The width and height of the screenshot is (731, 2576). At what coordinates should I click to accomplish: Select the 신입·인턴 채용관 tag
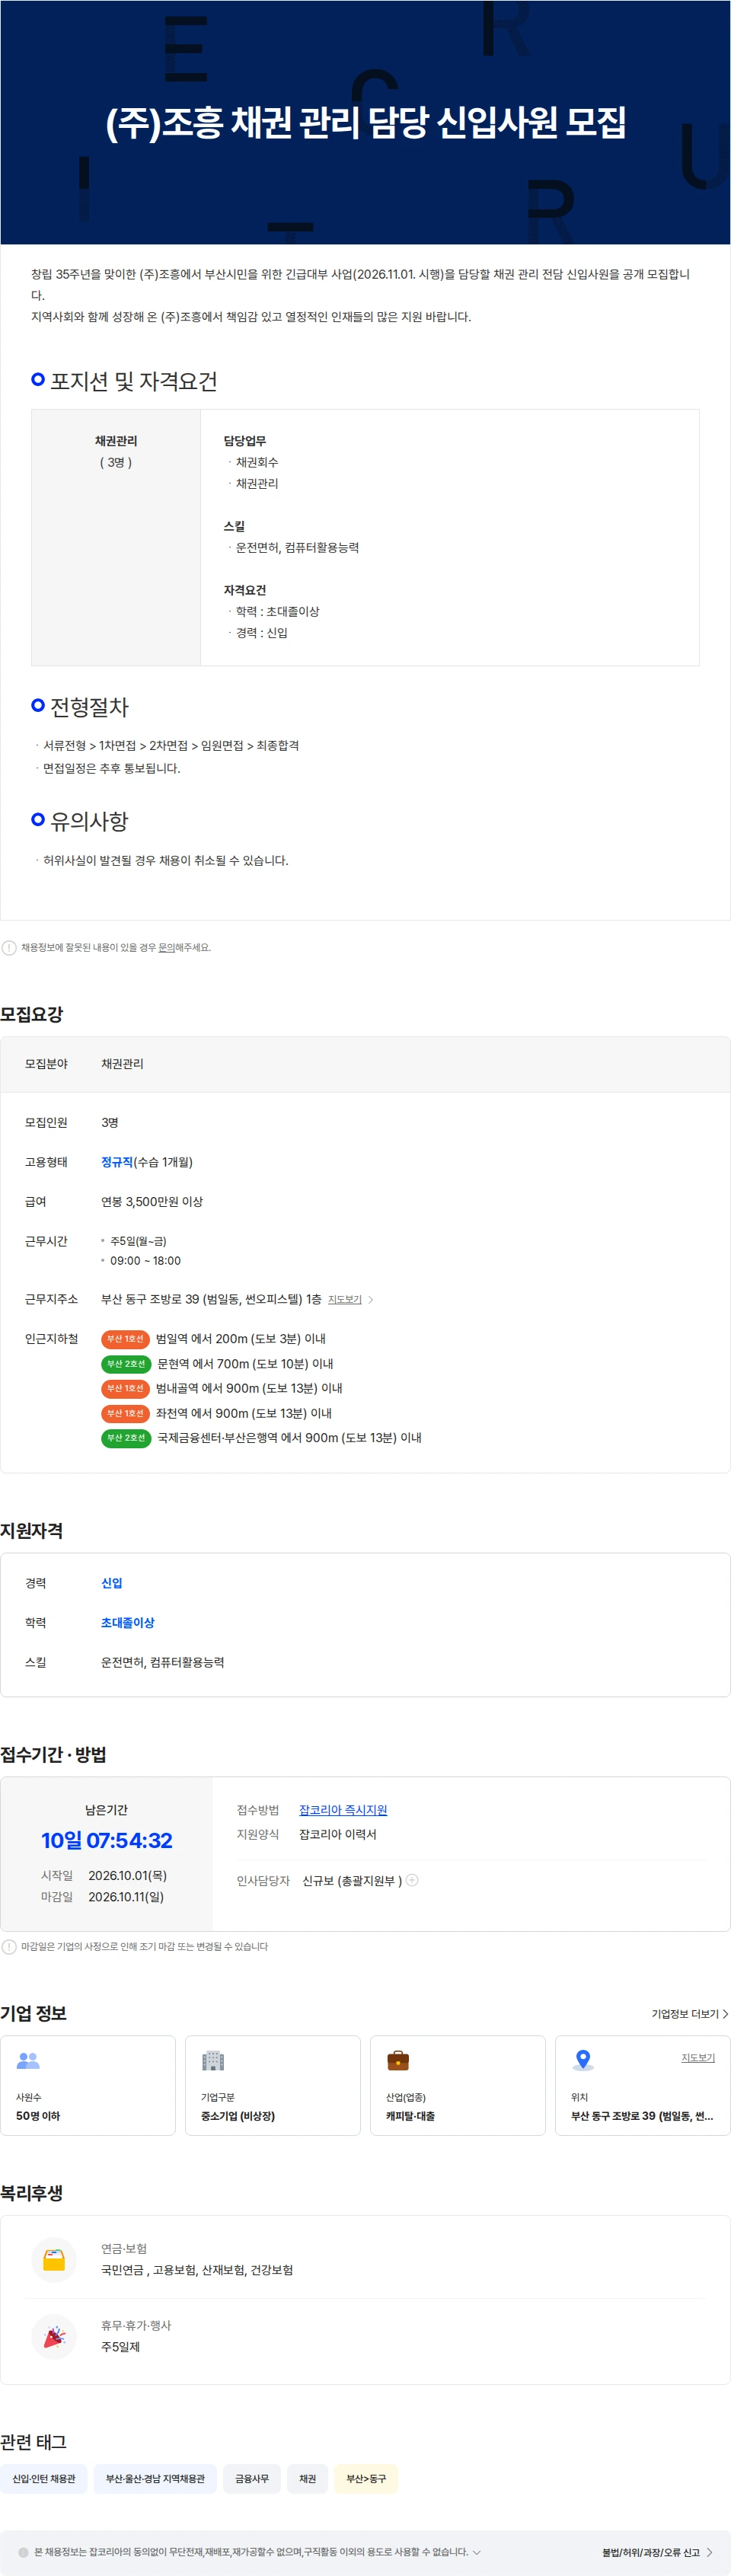[x=44, y=2479]
